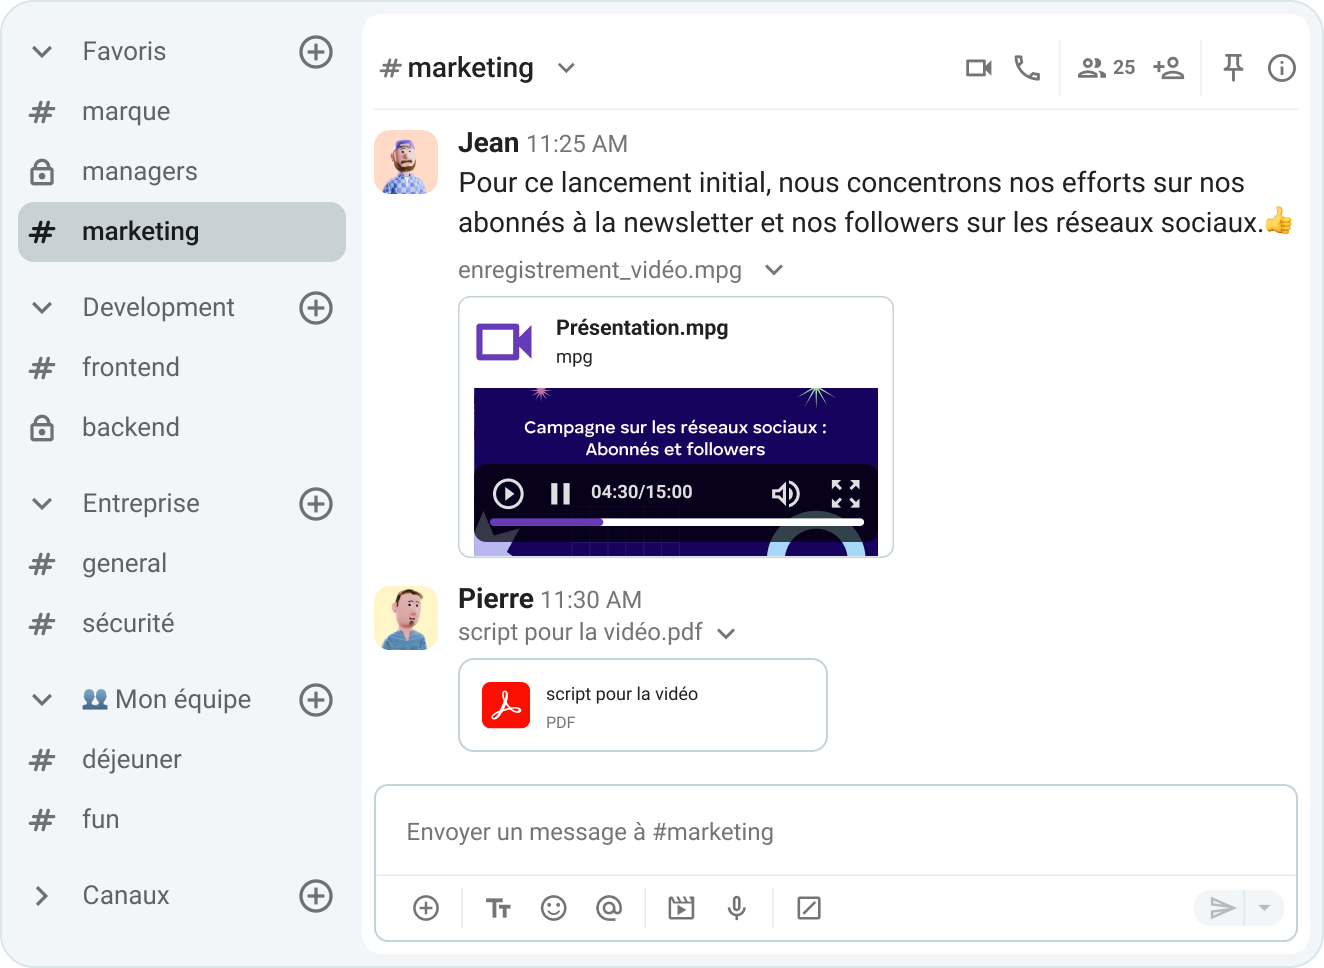Enter fullscreen mode on the video
The image size is (1324, 968).
click(846, 493)
